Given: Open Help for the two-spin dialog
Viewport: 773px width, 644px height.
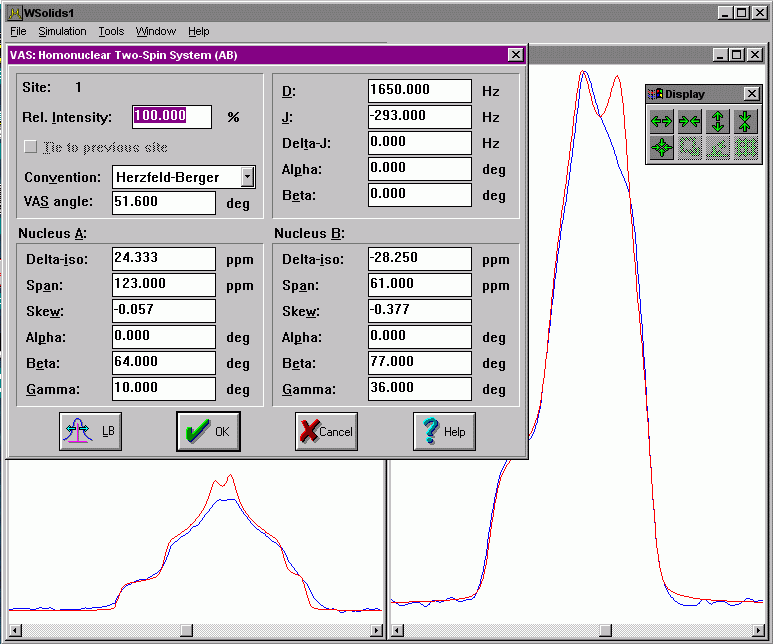Looking at the screenshot, I should pos(444,432).
